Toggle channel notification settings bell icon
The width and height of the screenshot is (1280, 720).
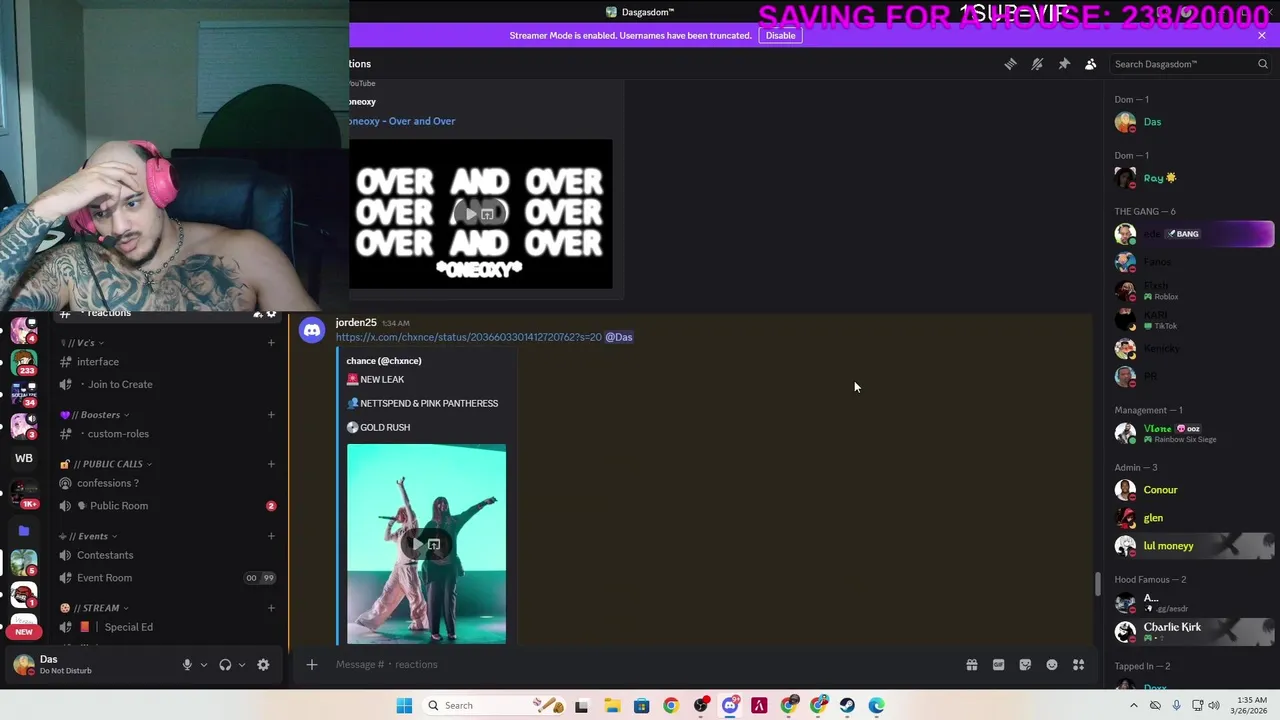1037,64
